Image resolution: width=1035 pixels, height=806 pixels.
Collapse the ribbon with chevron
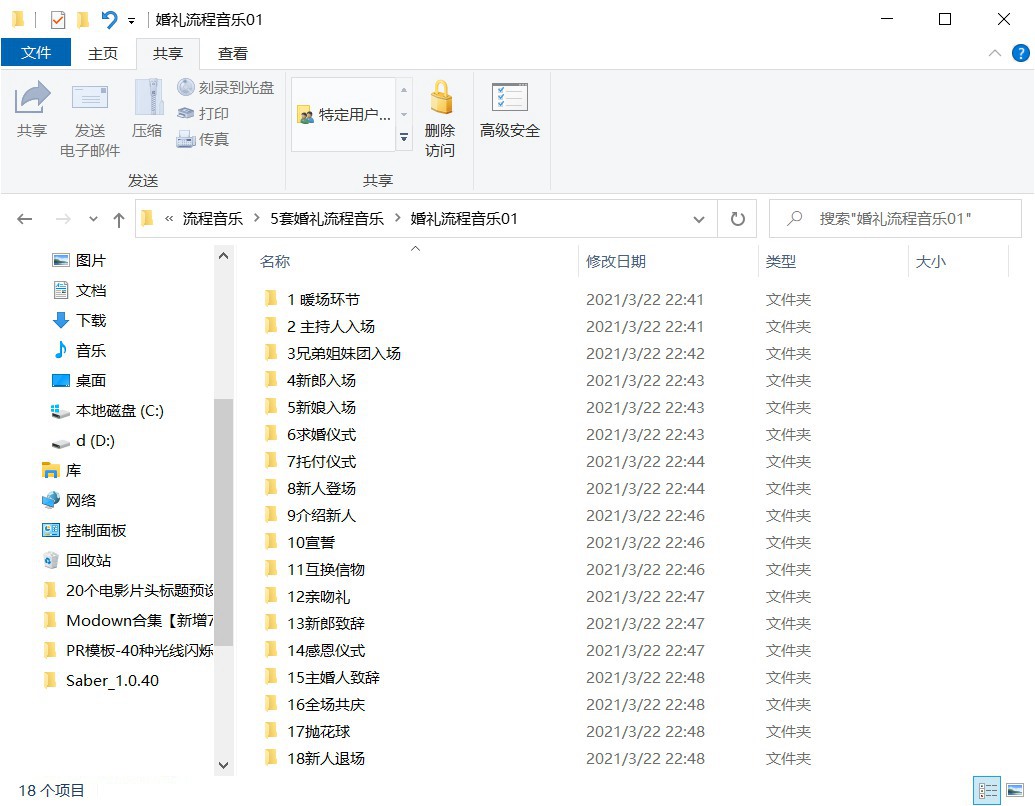tap(995, 53)
